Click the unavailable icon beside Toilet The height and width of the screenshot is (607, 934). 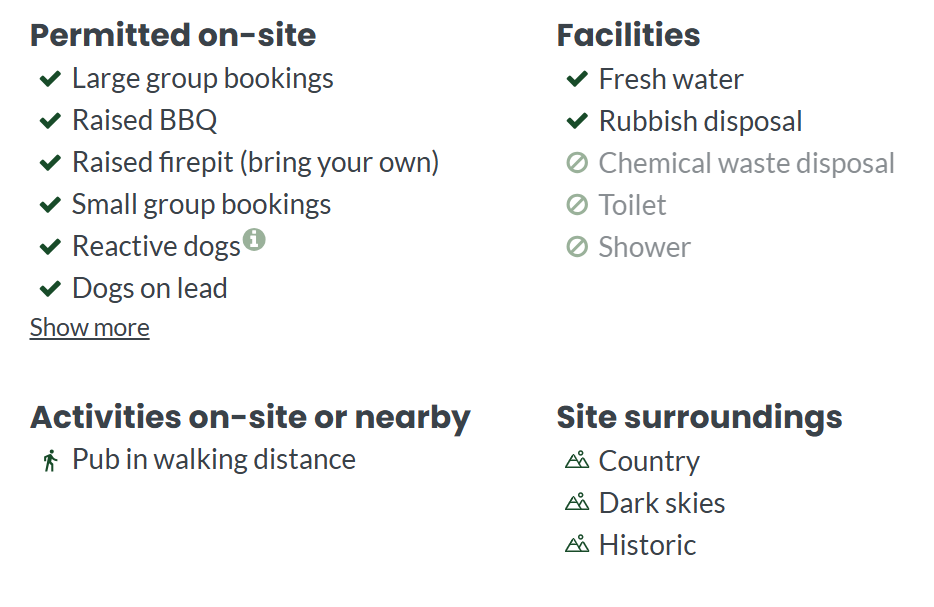click(577, 205)
